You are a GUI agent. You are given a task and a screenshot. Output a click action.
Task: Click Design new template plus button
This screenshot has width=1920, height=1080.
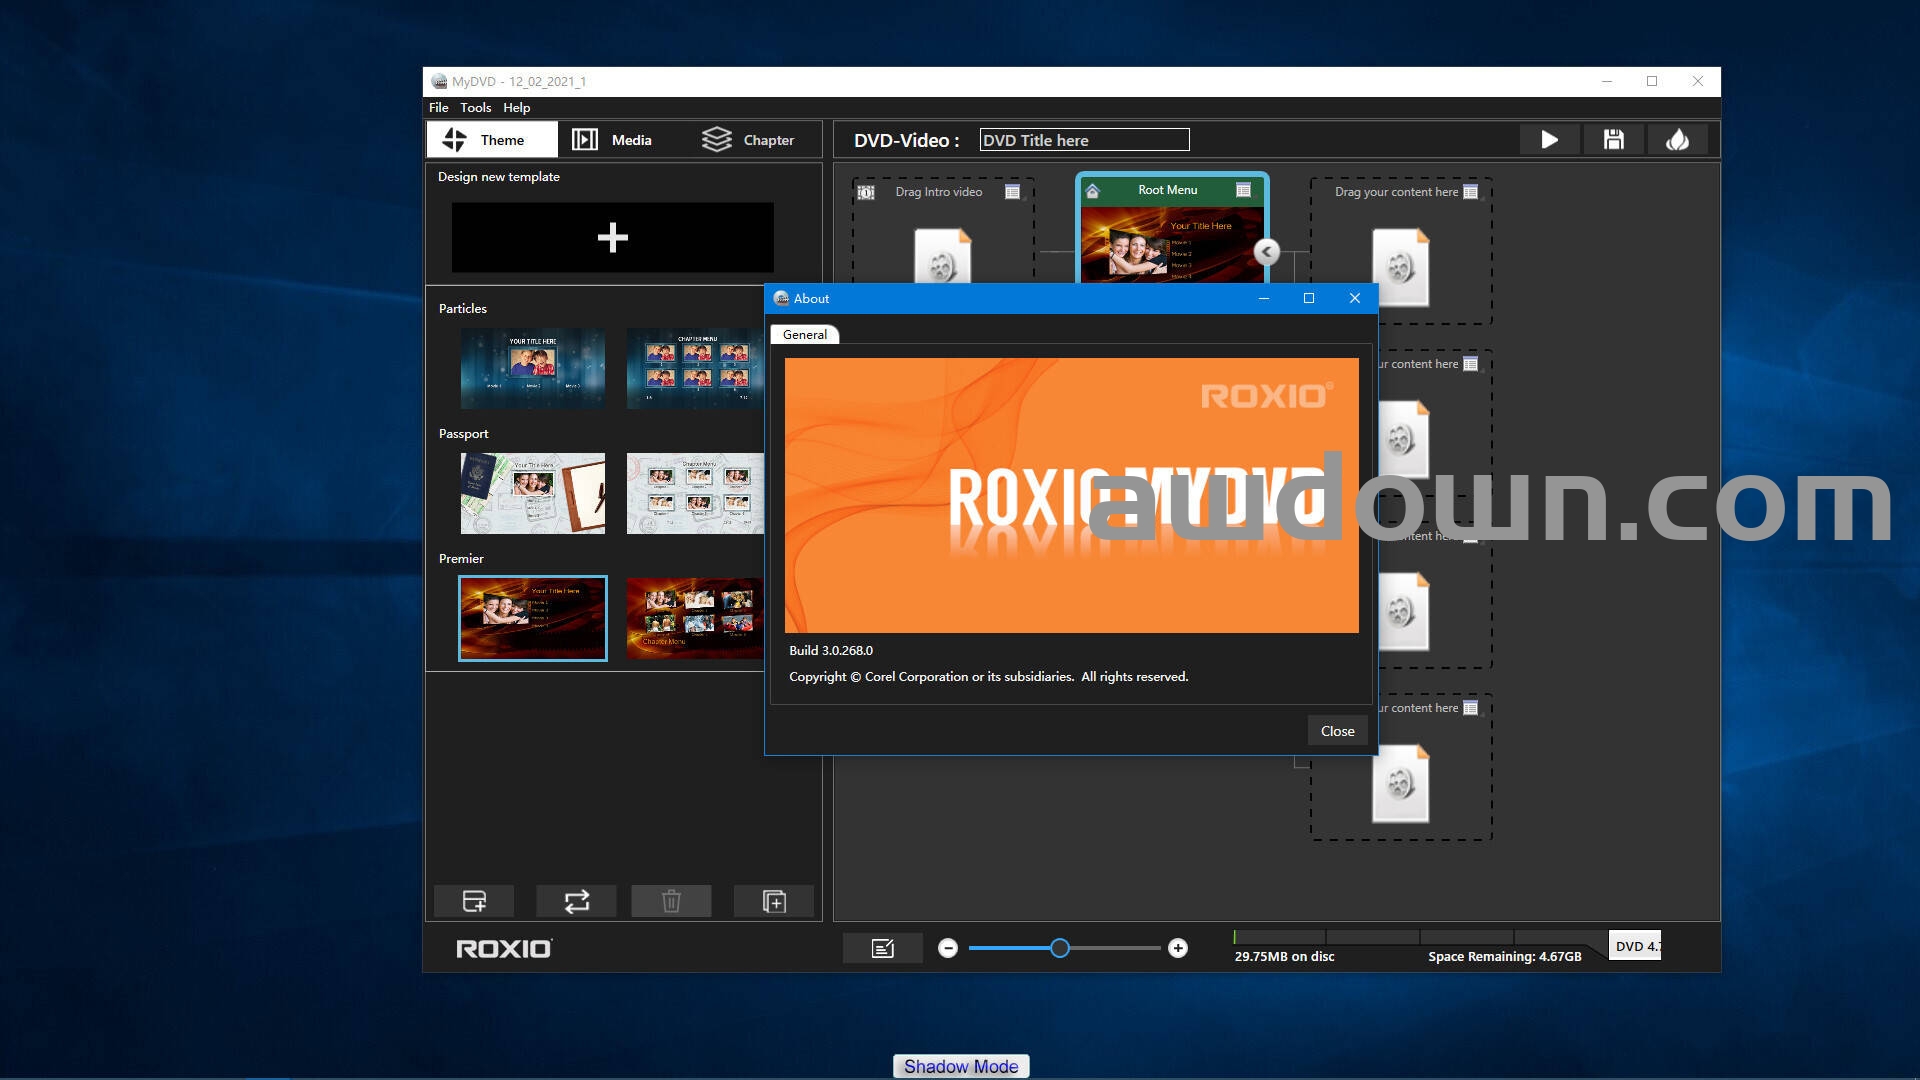coord(612,237)
